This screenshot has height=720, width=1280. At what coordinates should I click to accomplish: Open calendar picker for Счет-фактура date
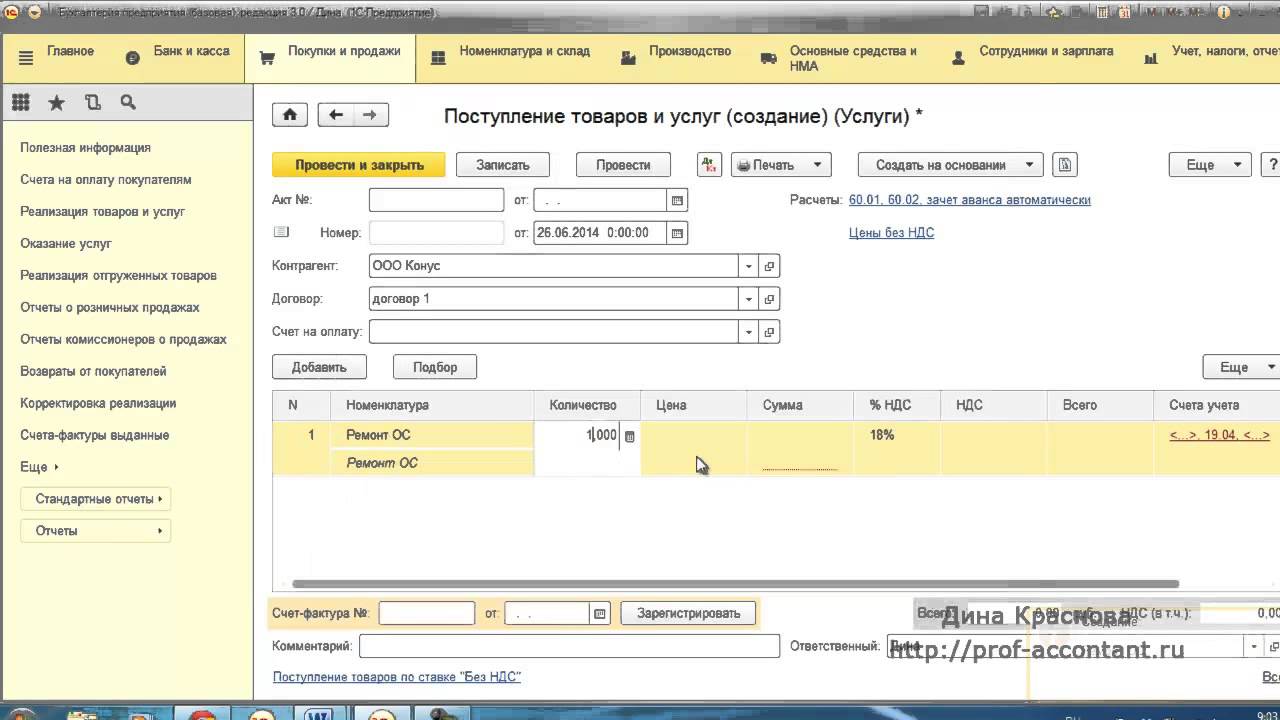click(x=599, y=613)
